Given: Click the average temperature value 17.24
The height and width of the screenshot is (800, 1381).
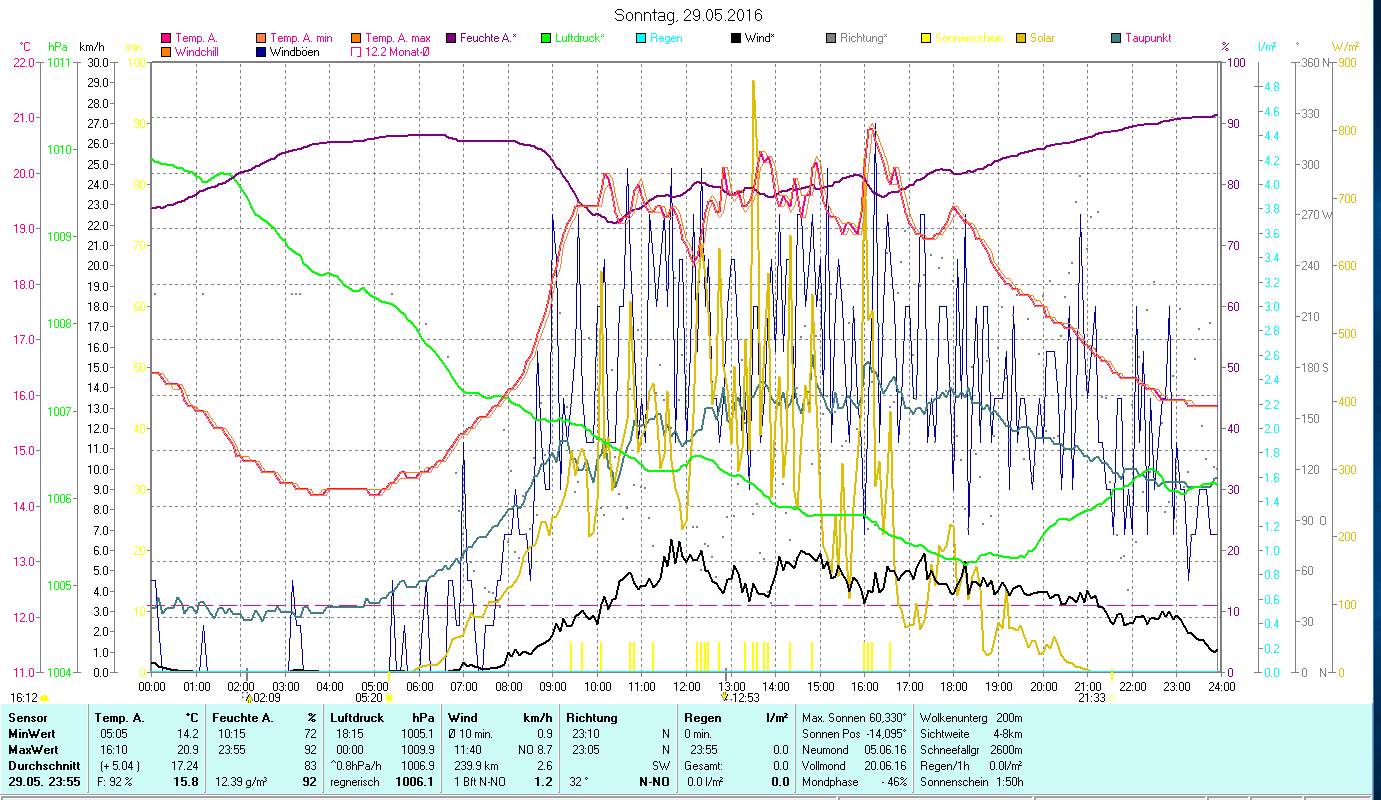Looking at the screenshot, I should click(185, 765).
